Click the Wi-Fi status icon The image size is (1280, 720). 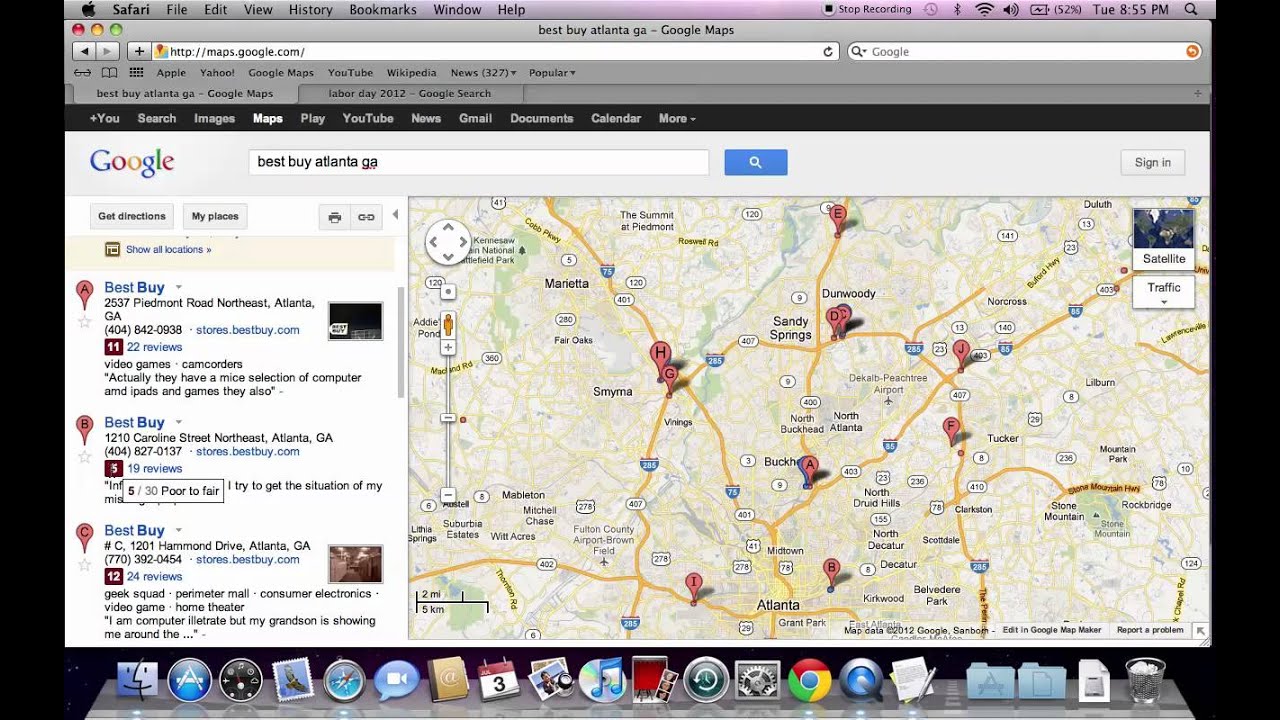(x=984, y=9)
